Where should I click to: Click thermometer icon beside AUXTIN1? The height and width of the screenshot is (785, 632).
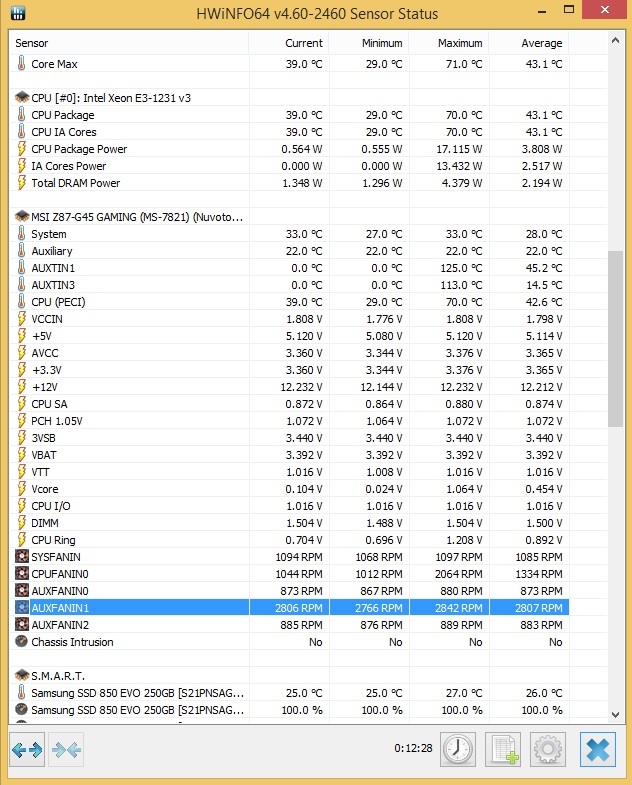pyautogui.click(x=22, y=268)
